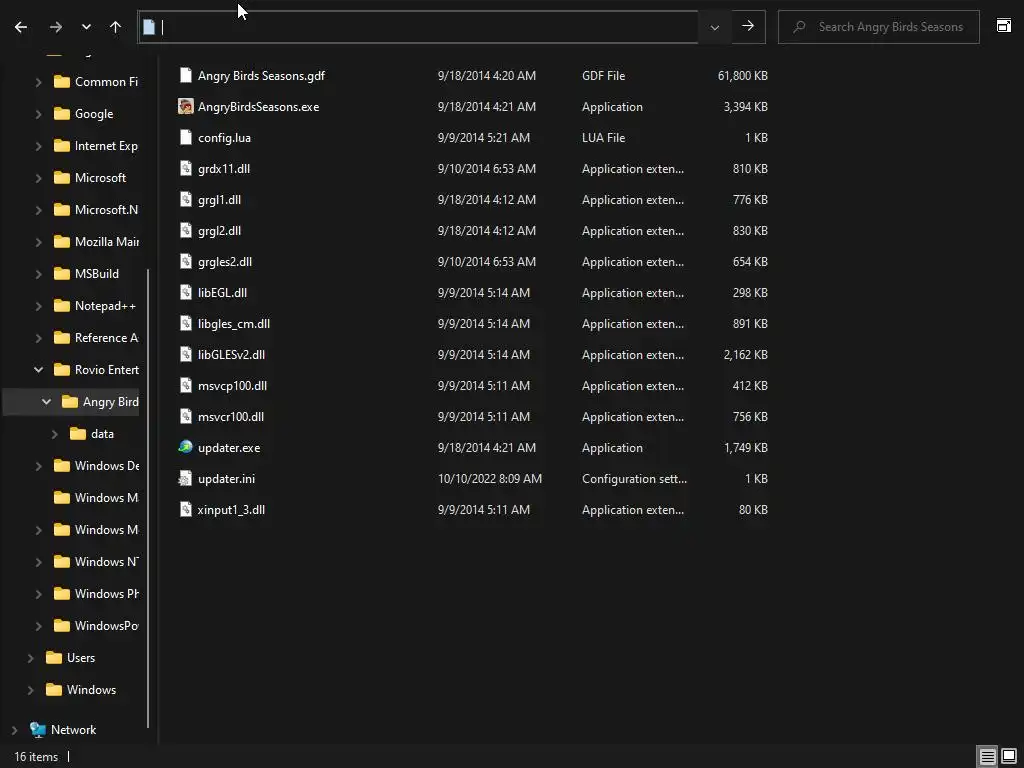
Task: Click the 9/9/2014 5:21 AM date
Action: click(x=484, y=138)
